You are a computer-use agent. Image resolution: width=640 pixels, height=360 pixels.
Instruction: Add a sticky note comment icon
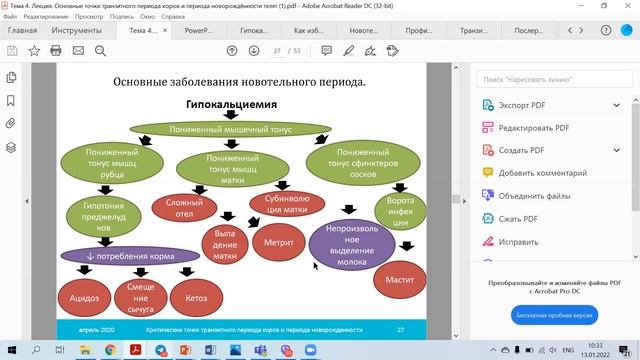pos(327,51)
